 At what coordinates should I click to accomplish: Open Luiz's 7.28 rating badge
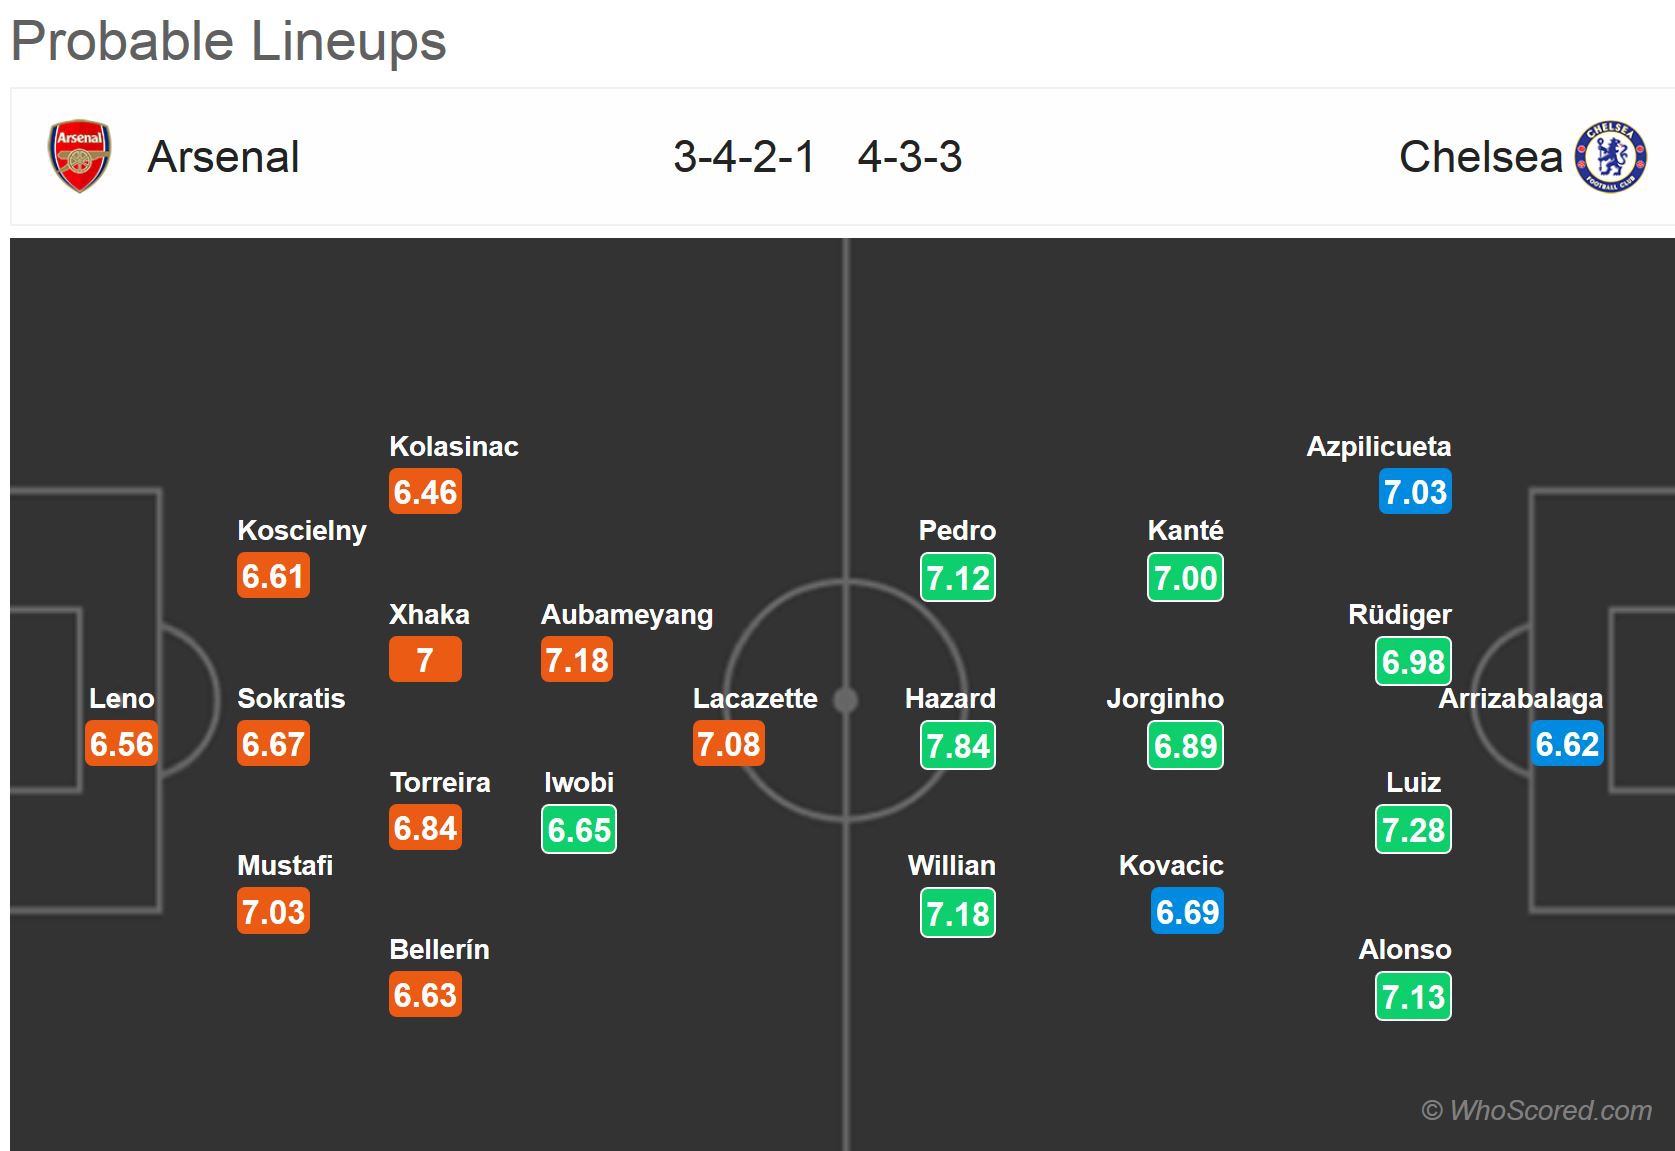[1413, 829]
